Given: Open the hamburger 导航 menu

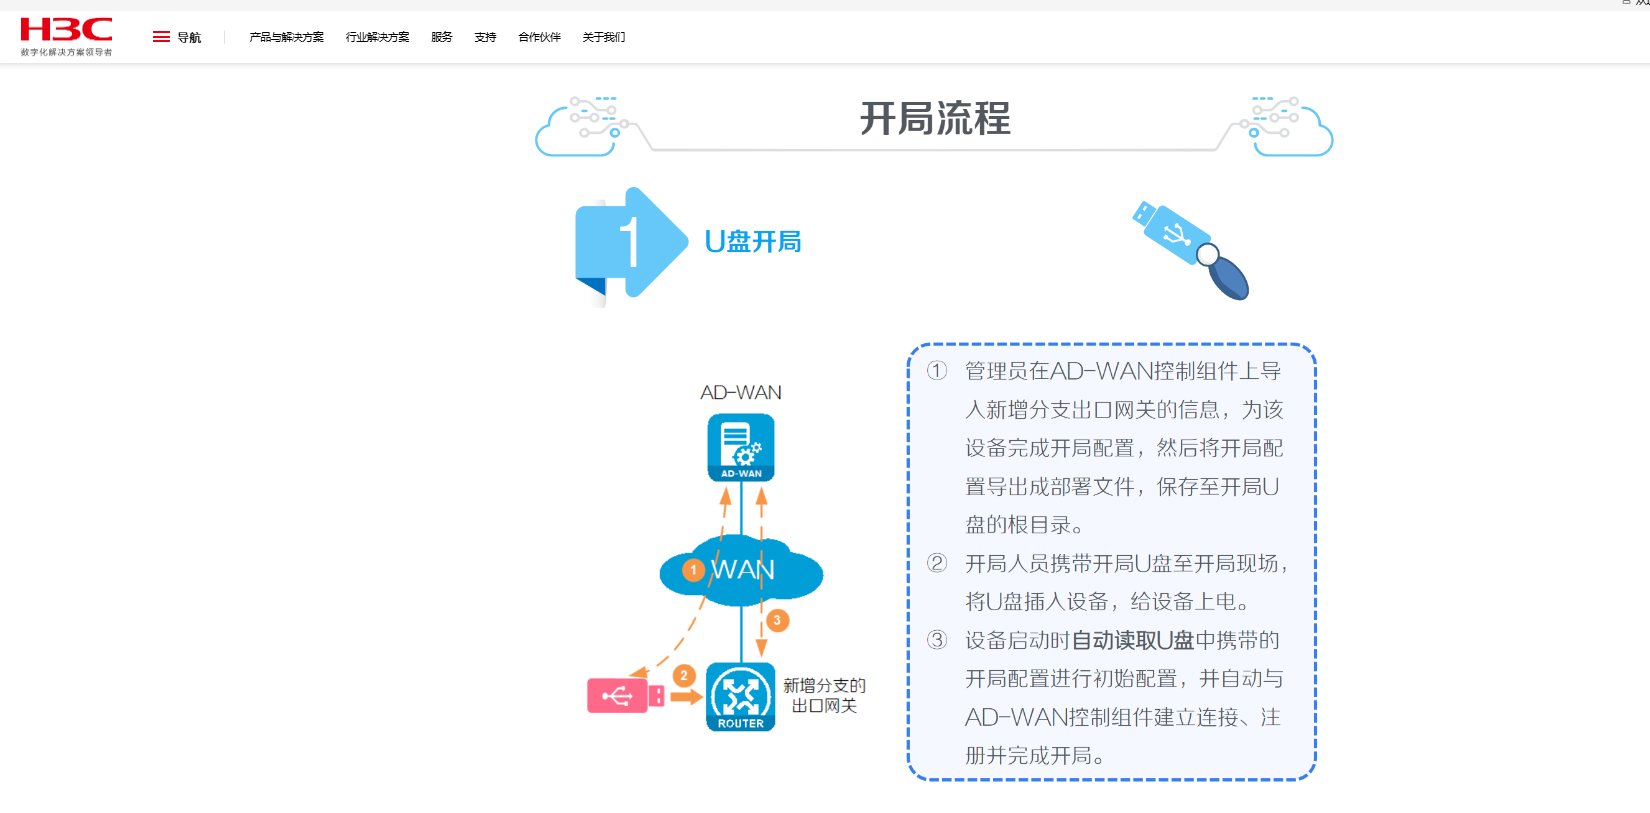Looking at the screenshot, I should tap(176, 37).
